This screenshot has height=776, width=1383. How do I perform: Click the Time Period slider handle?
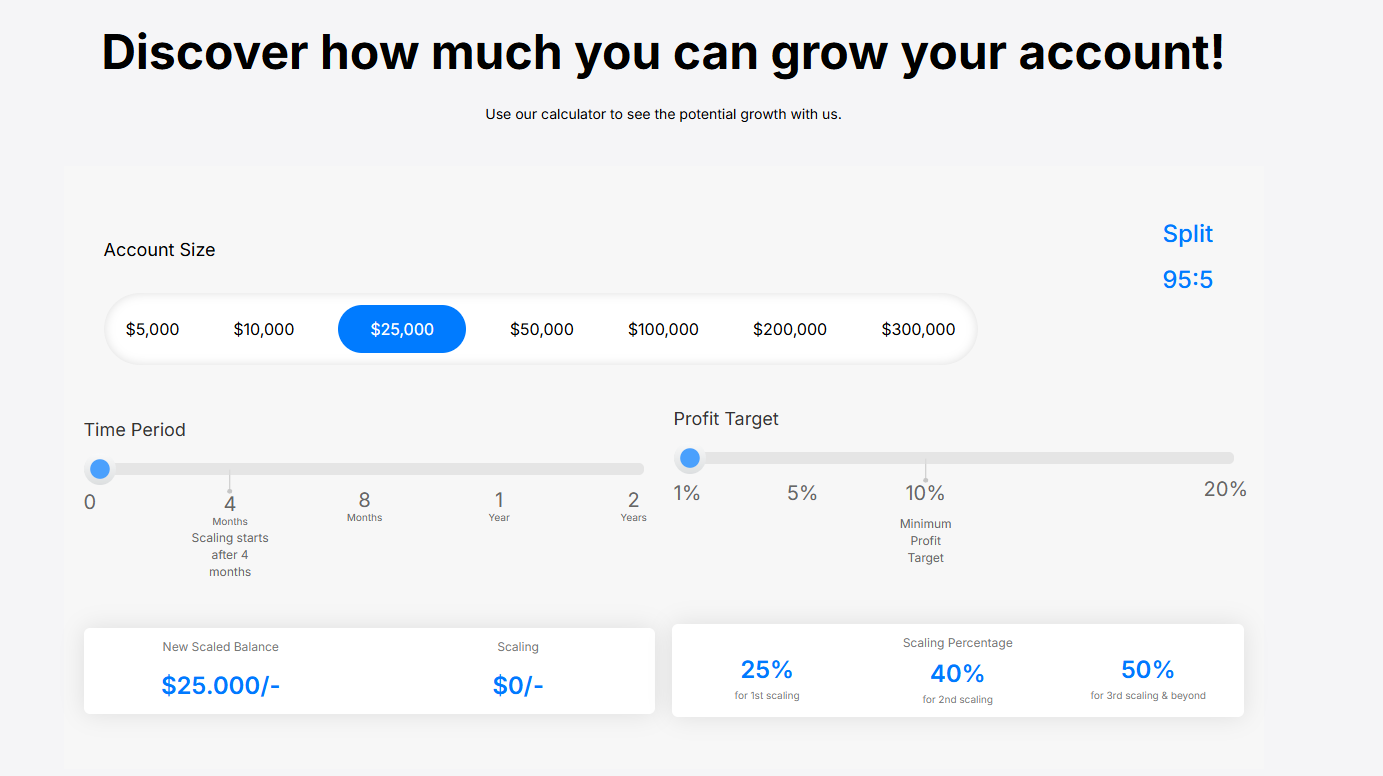100,469
